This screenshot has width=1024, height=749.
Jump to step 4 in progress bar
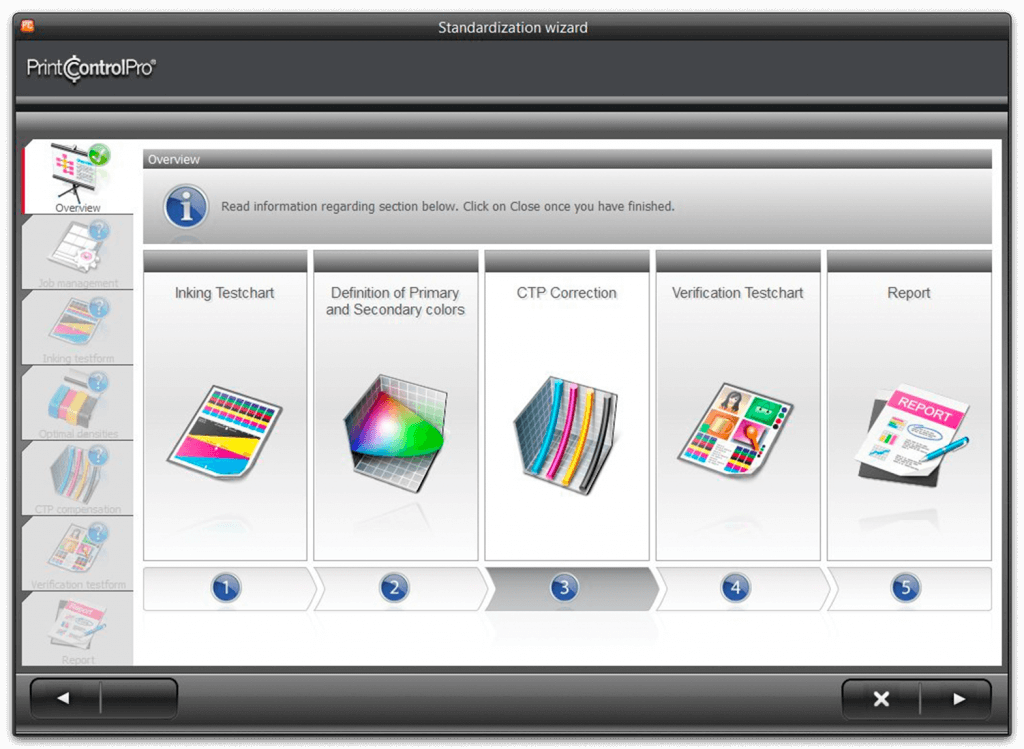click(736, 588)
